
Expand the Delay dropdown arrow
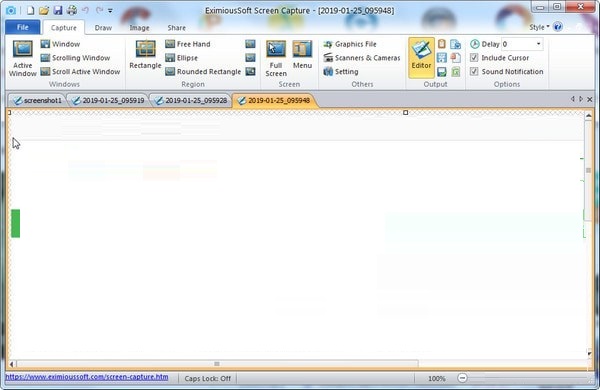(538, 44)
